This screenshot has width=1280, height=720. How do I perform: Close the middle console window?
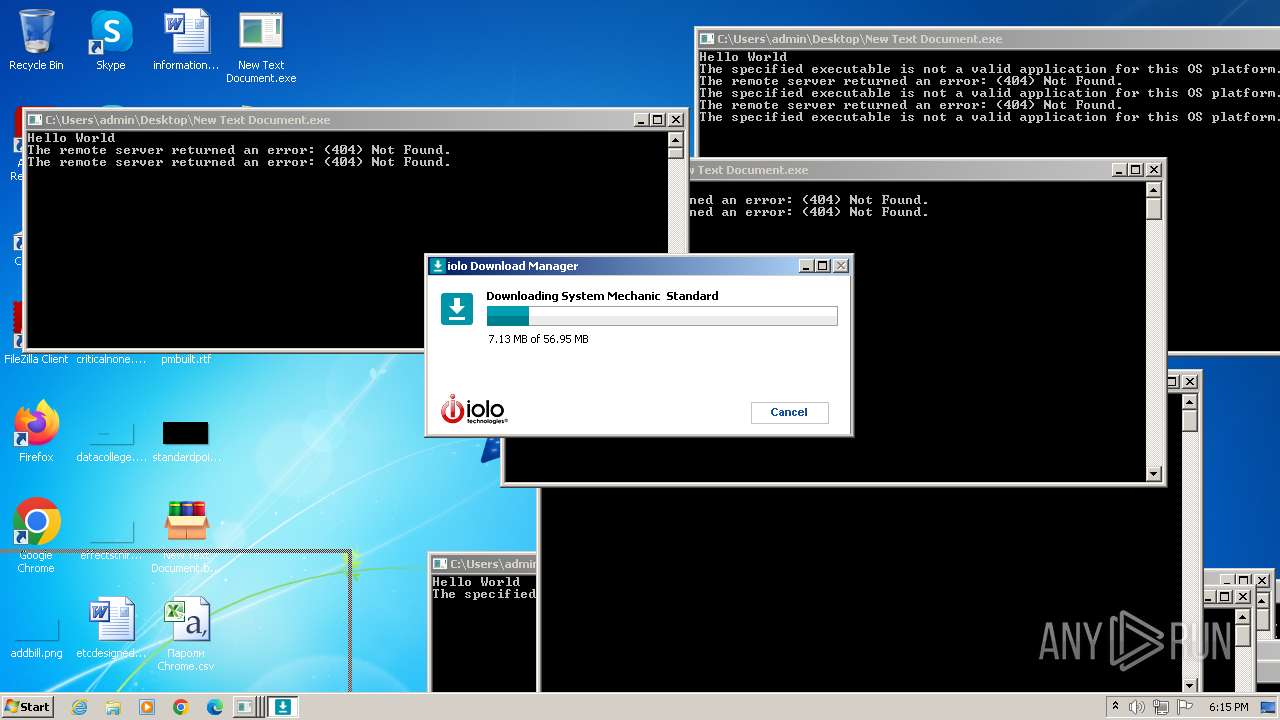1153,170
